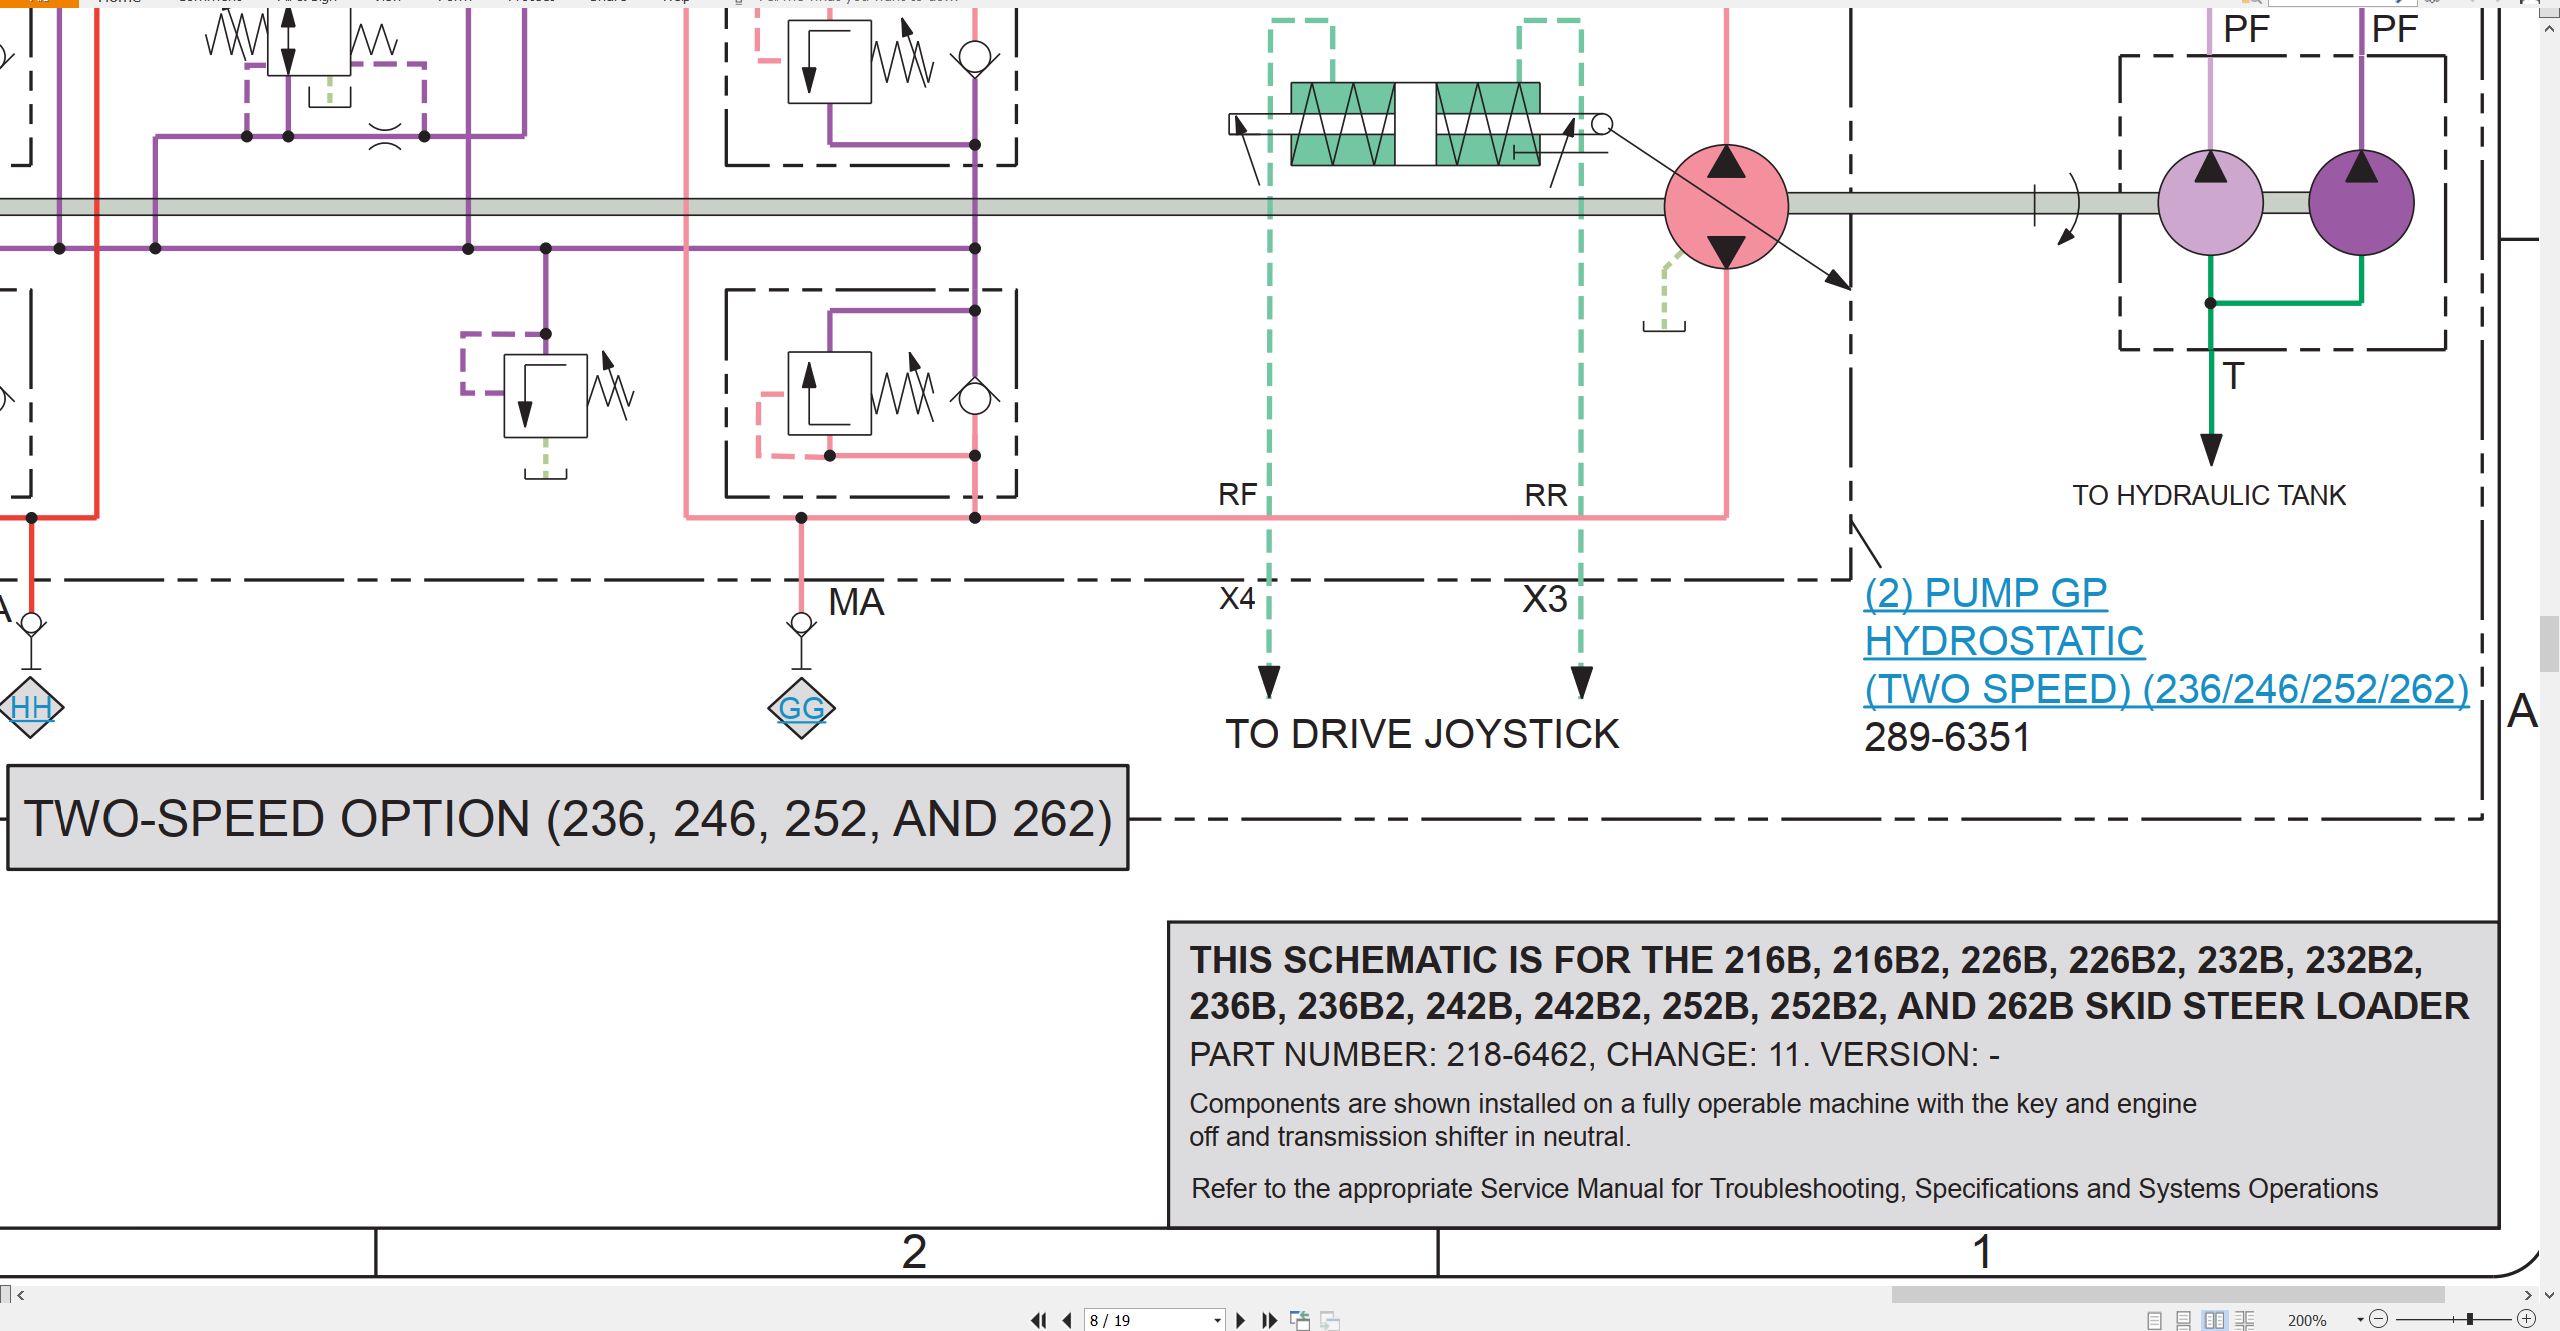Switch to continuous page view

coord(2184,1320)
